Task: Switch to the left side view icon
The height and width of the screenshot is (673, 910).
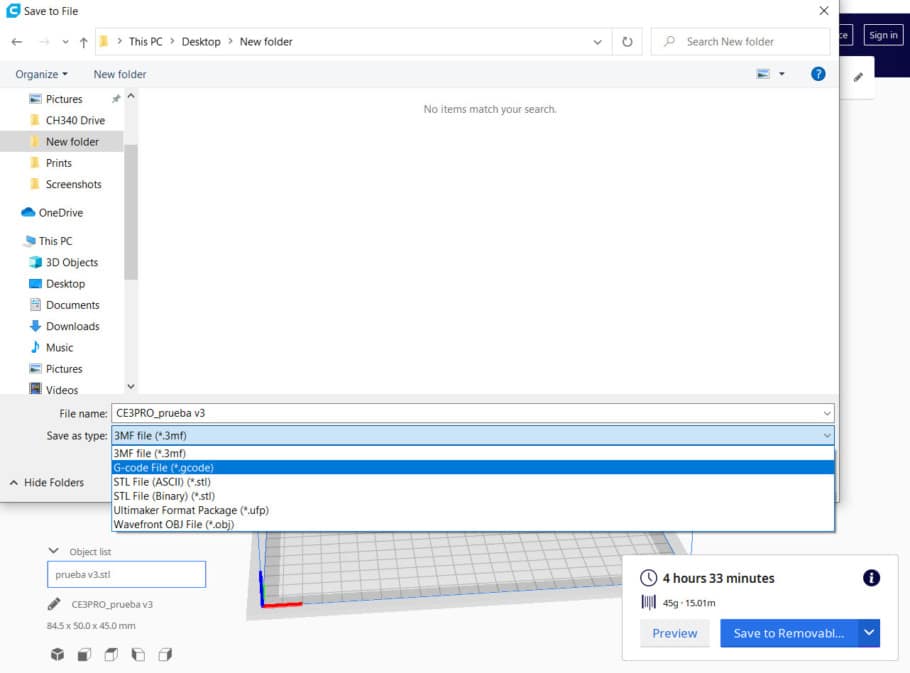Action: click(138, 654)
